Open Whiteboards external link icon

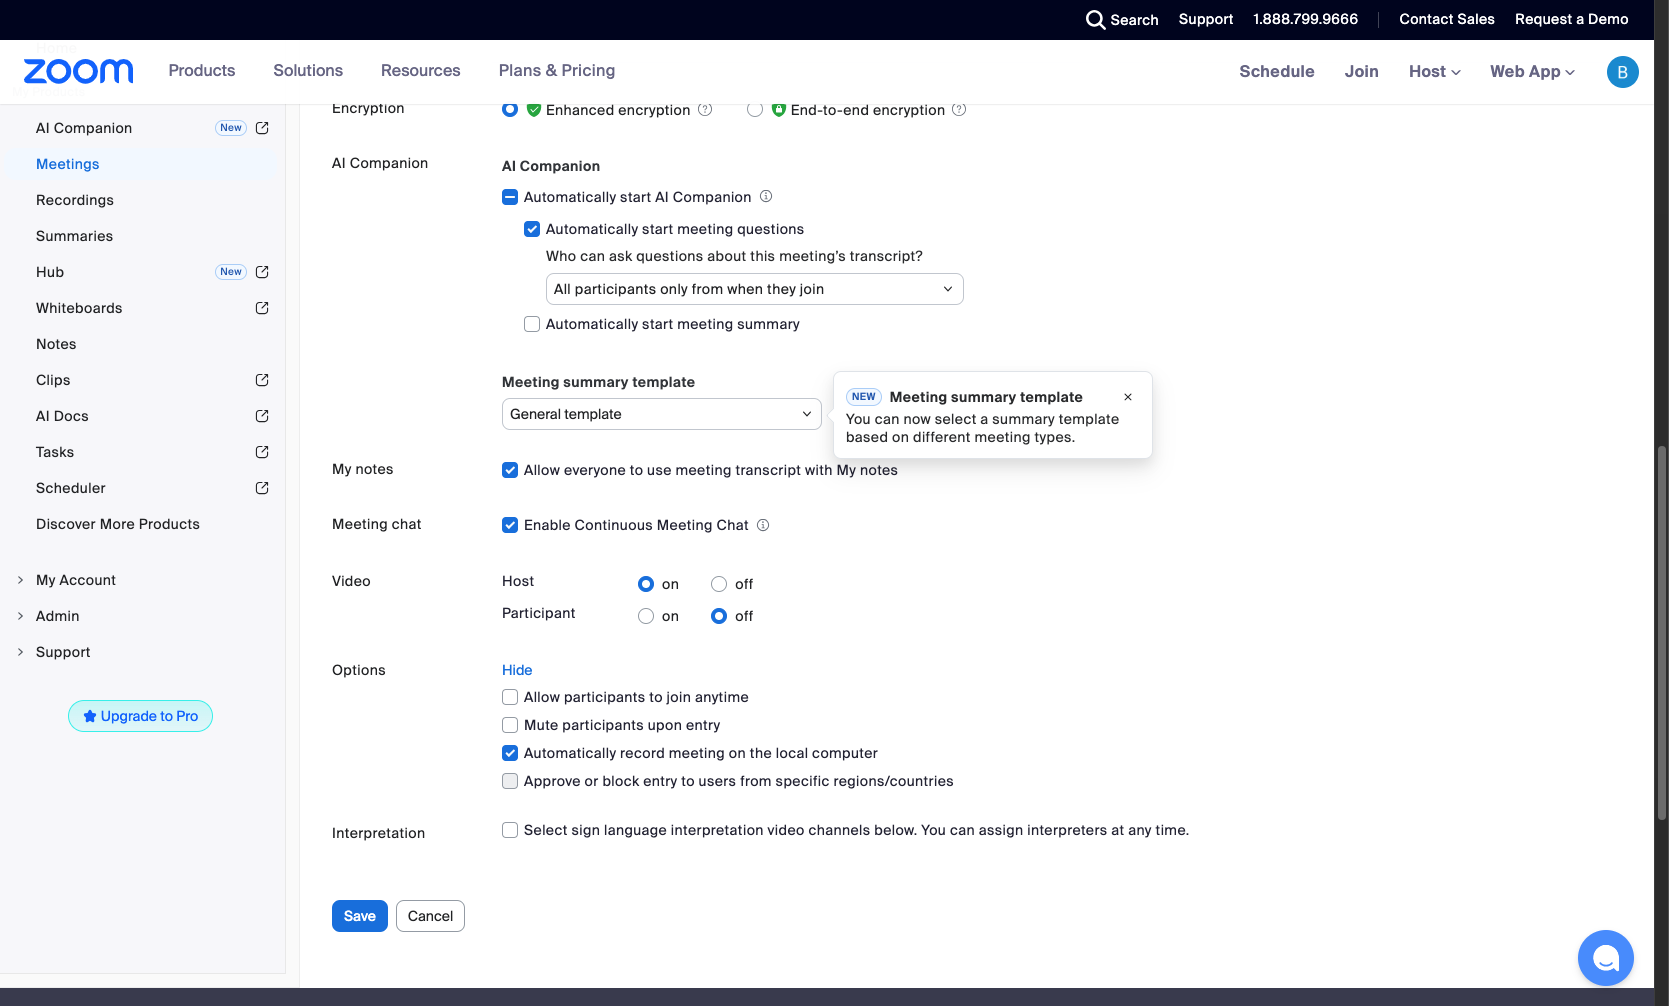coord(262,308)
